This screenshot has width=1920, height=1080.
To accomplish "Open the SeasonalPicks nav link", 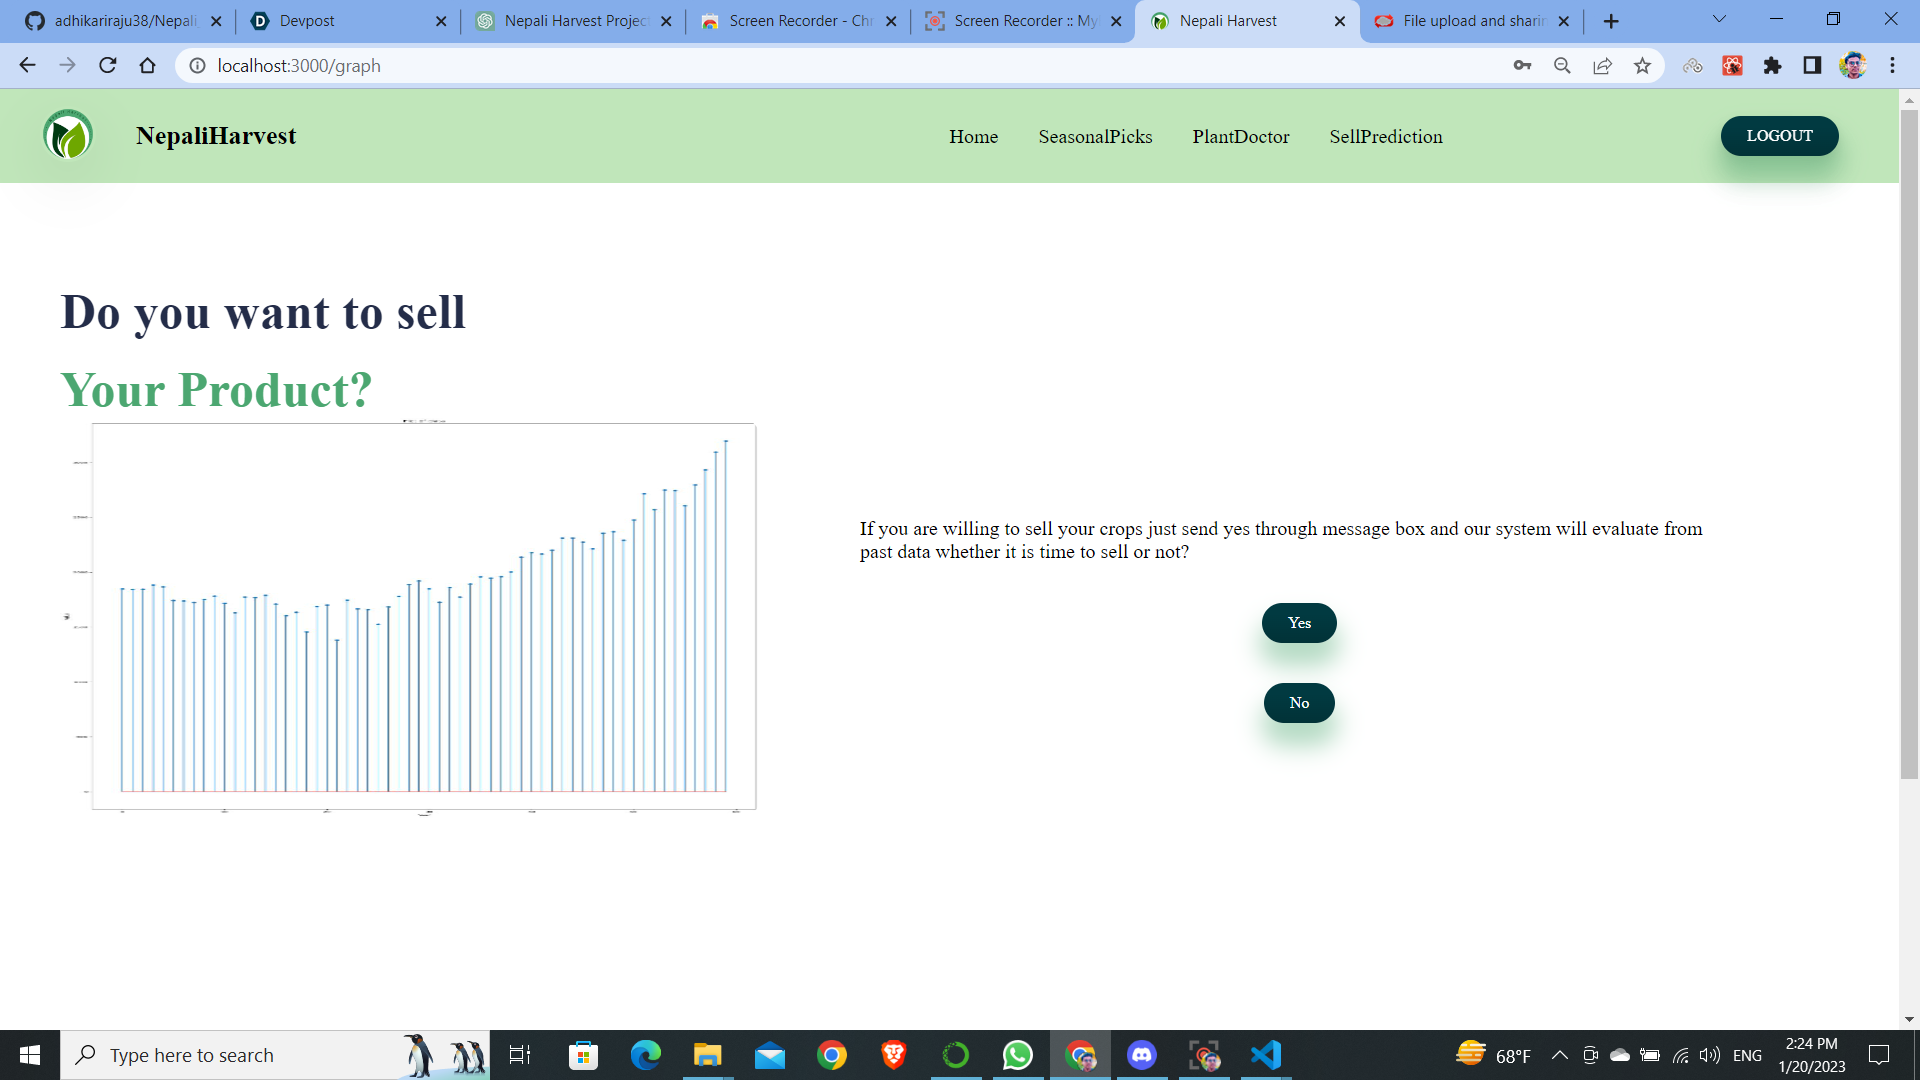I will (1095, 137).
